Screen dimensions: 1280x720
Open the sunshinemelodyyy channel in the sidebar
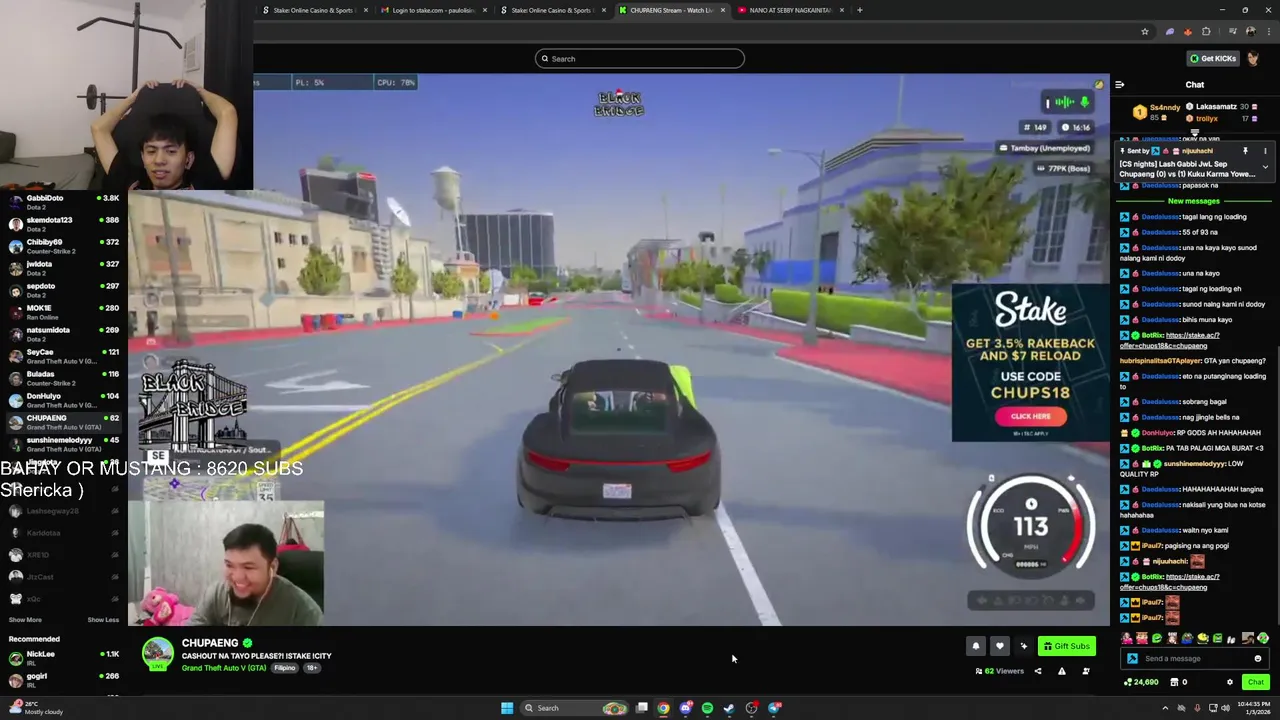[x=63, y=444]
